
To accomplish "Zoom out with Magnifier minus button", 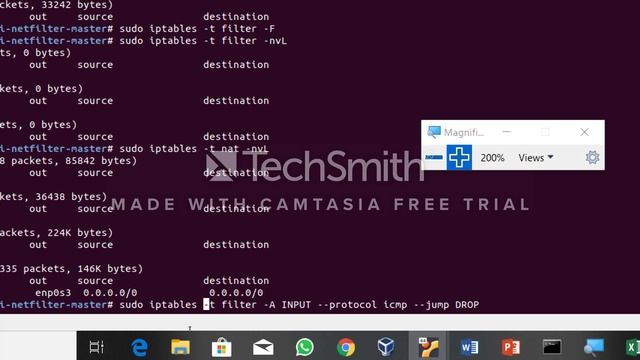I will click(434, 157).
